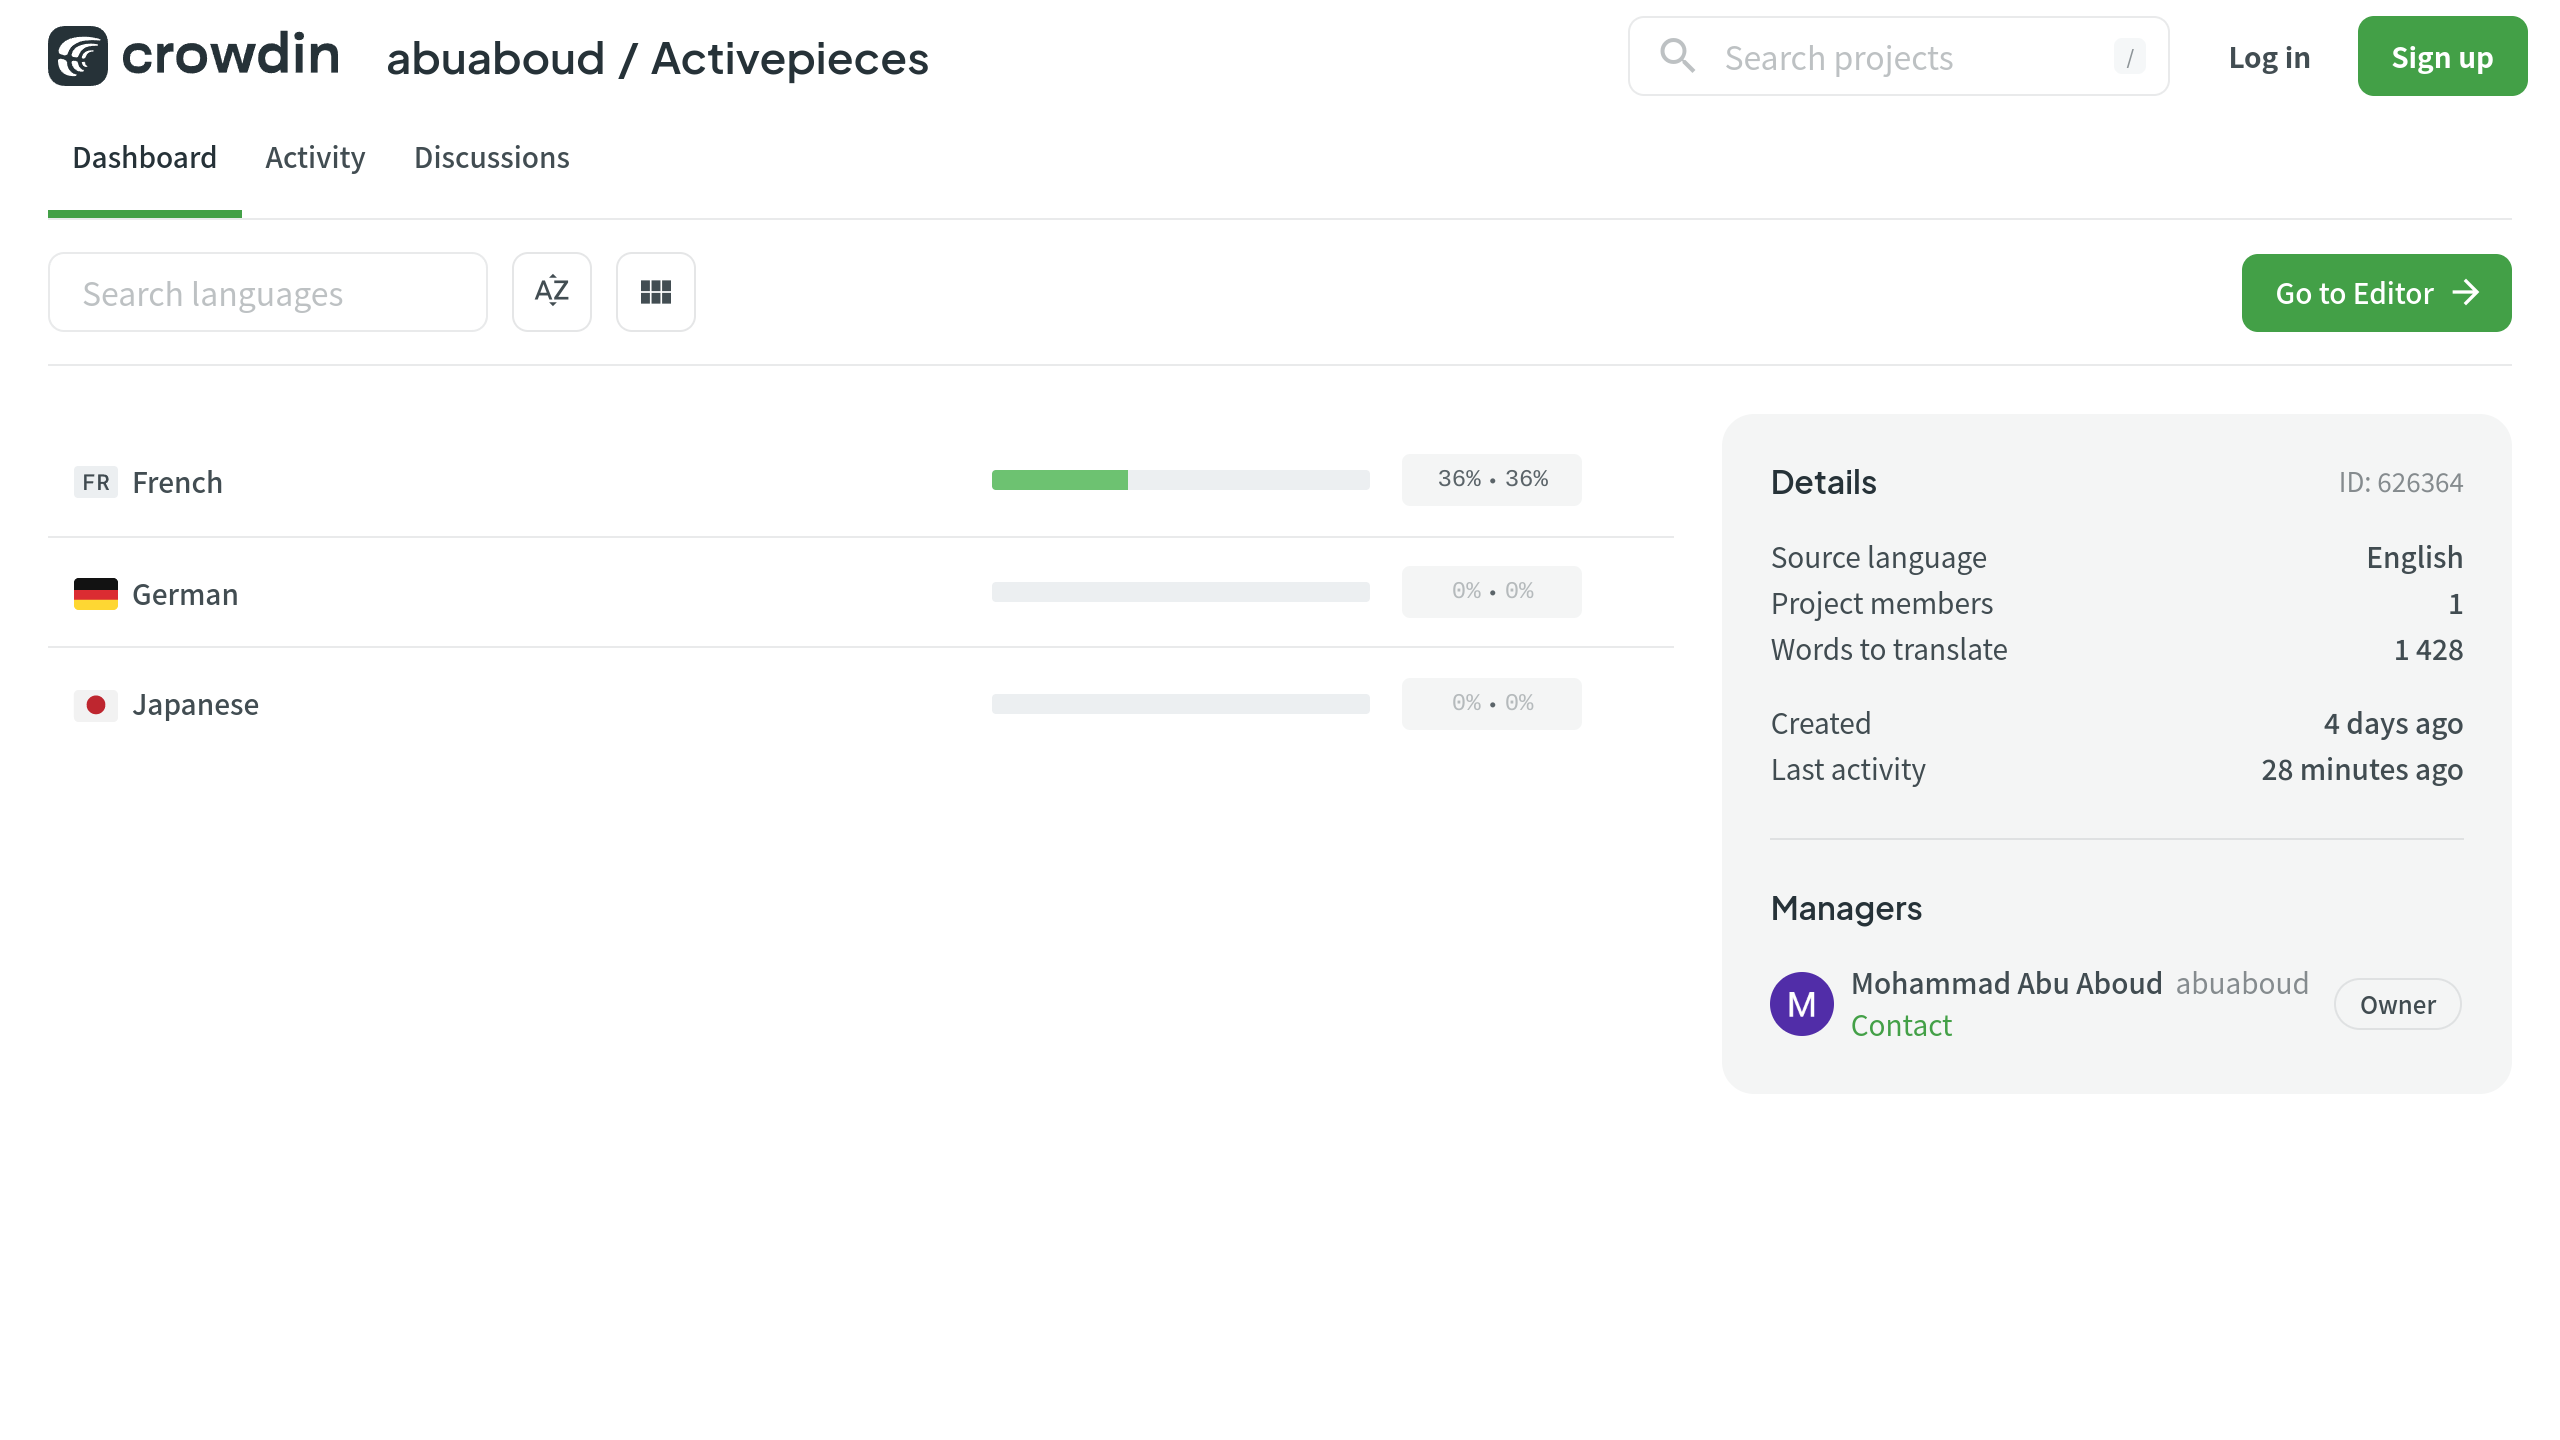Viewport: 2560px width, 1440px height.
Task: Click the search magnifier icon
Action: click(x=1677, y=56)
